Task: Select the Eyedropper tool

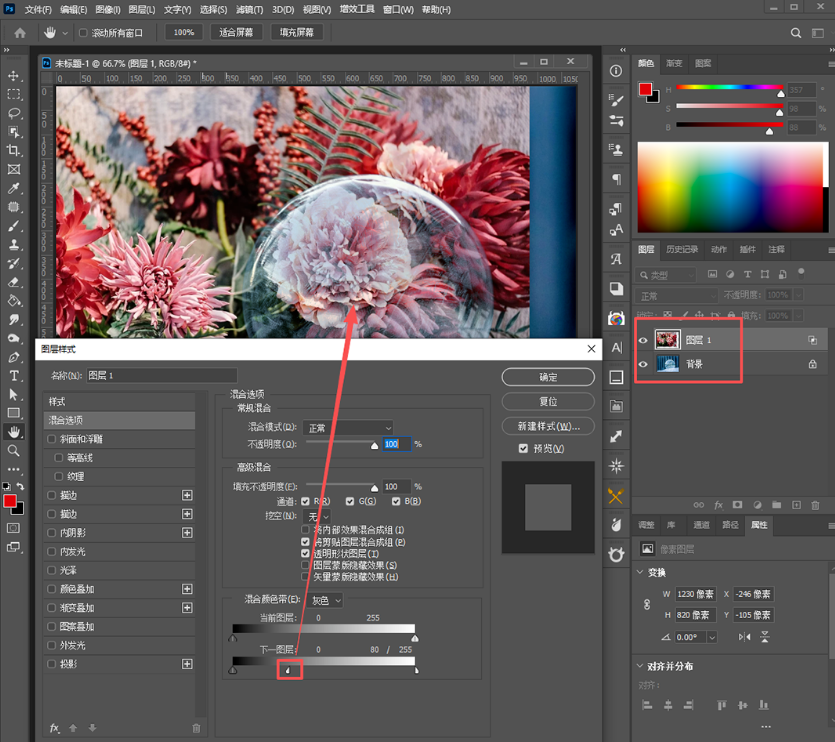Action: click(x=14, y=188)
